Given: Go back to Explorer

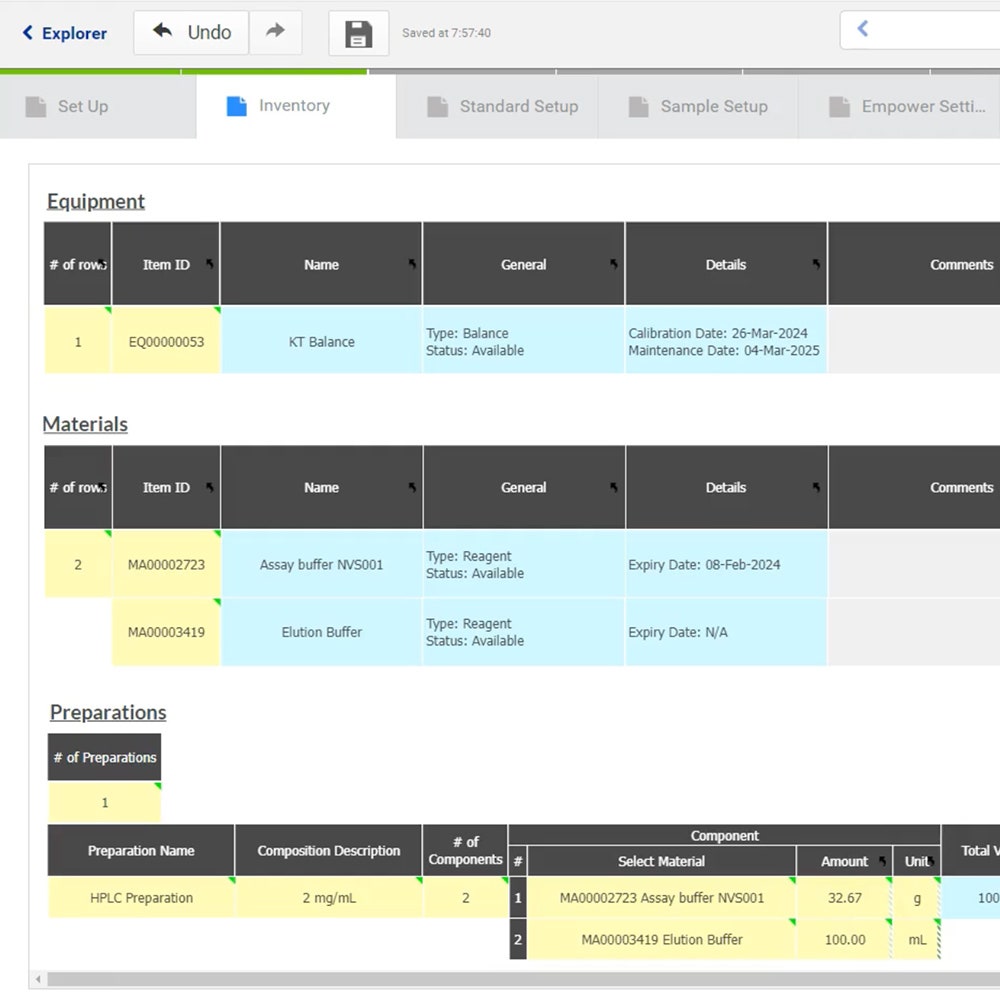Looking at the screenshot, I should tap(64, 33).
